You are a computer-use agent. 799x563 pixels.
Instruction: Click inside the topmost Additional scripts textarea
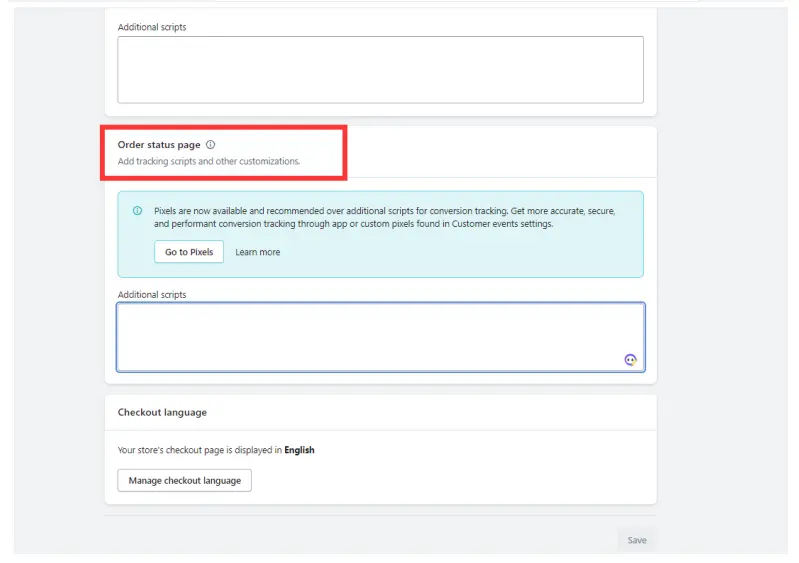[x=380, y=69]
